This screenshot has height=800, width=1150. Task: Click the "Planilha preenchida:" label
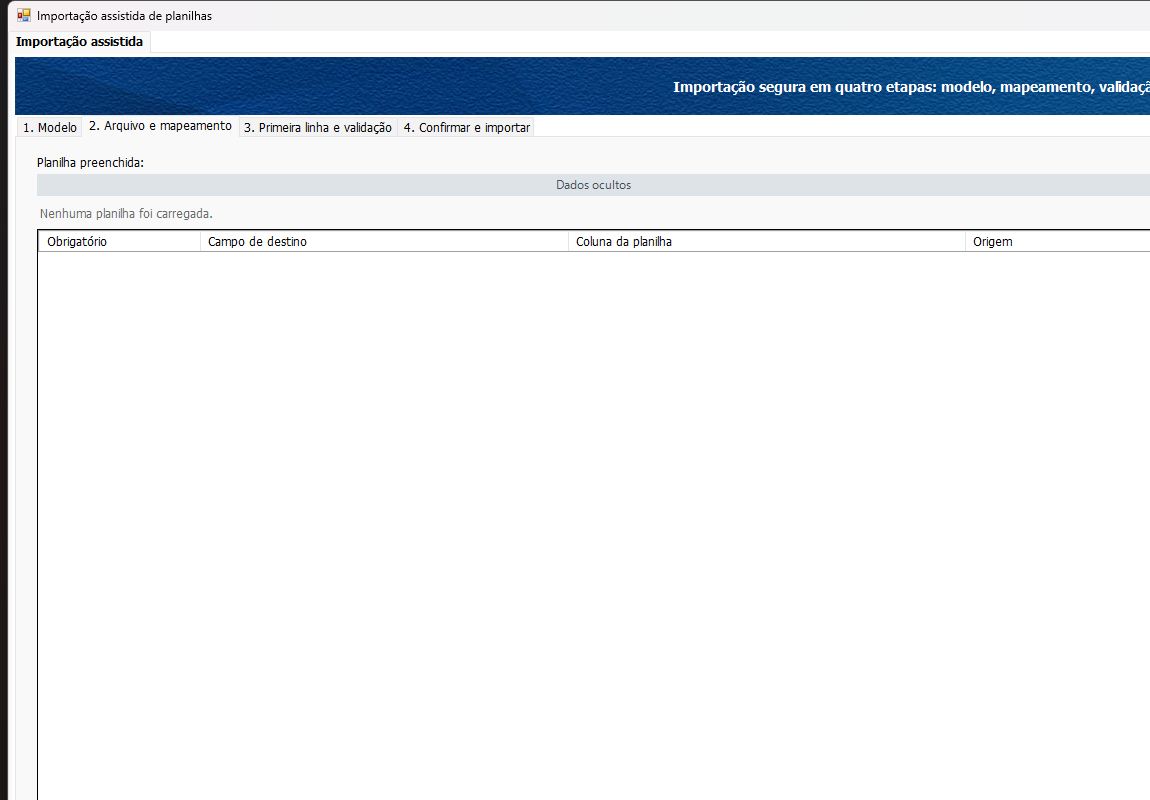click(x=90, y=163)
